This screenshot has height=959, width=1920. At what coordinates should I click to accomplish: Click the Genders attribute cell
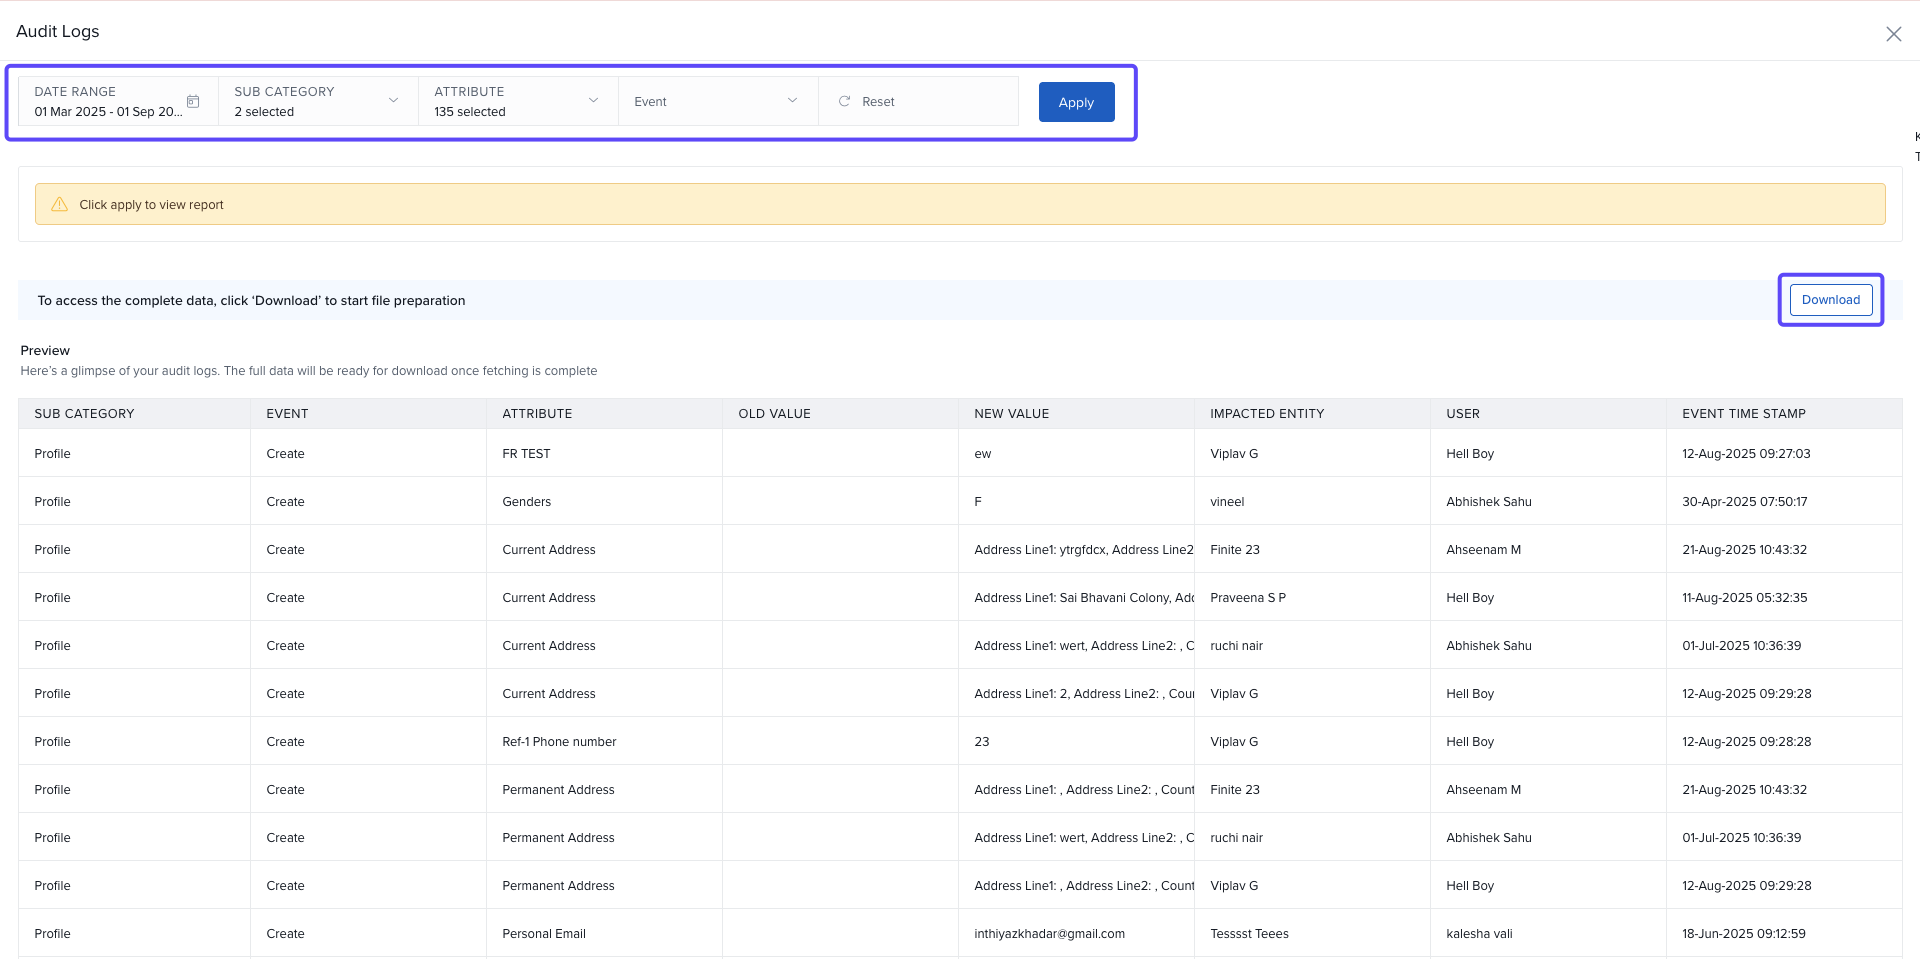(526, 502)
